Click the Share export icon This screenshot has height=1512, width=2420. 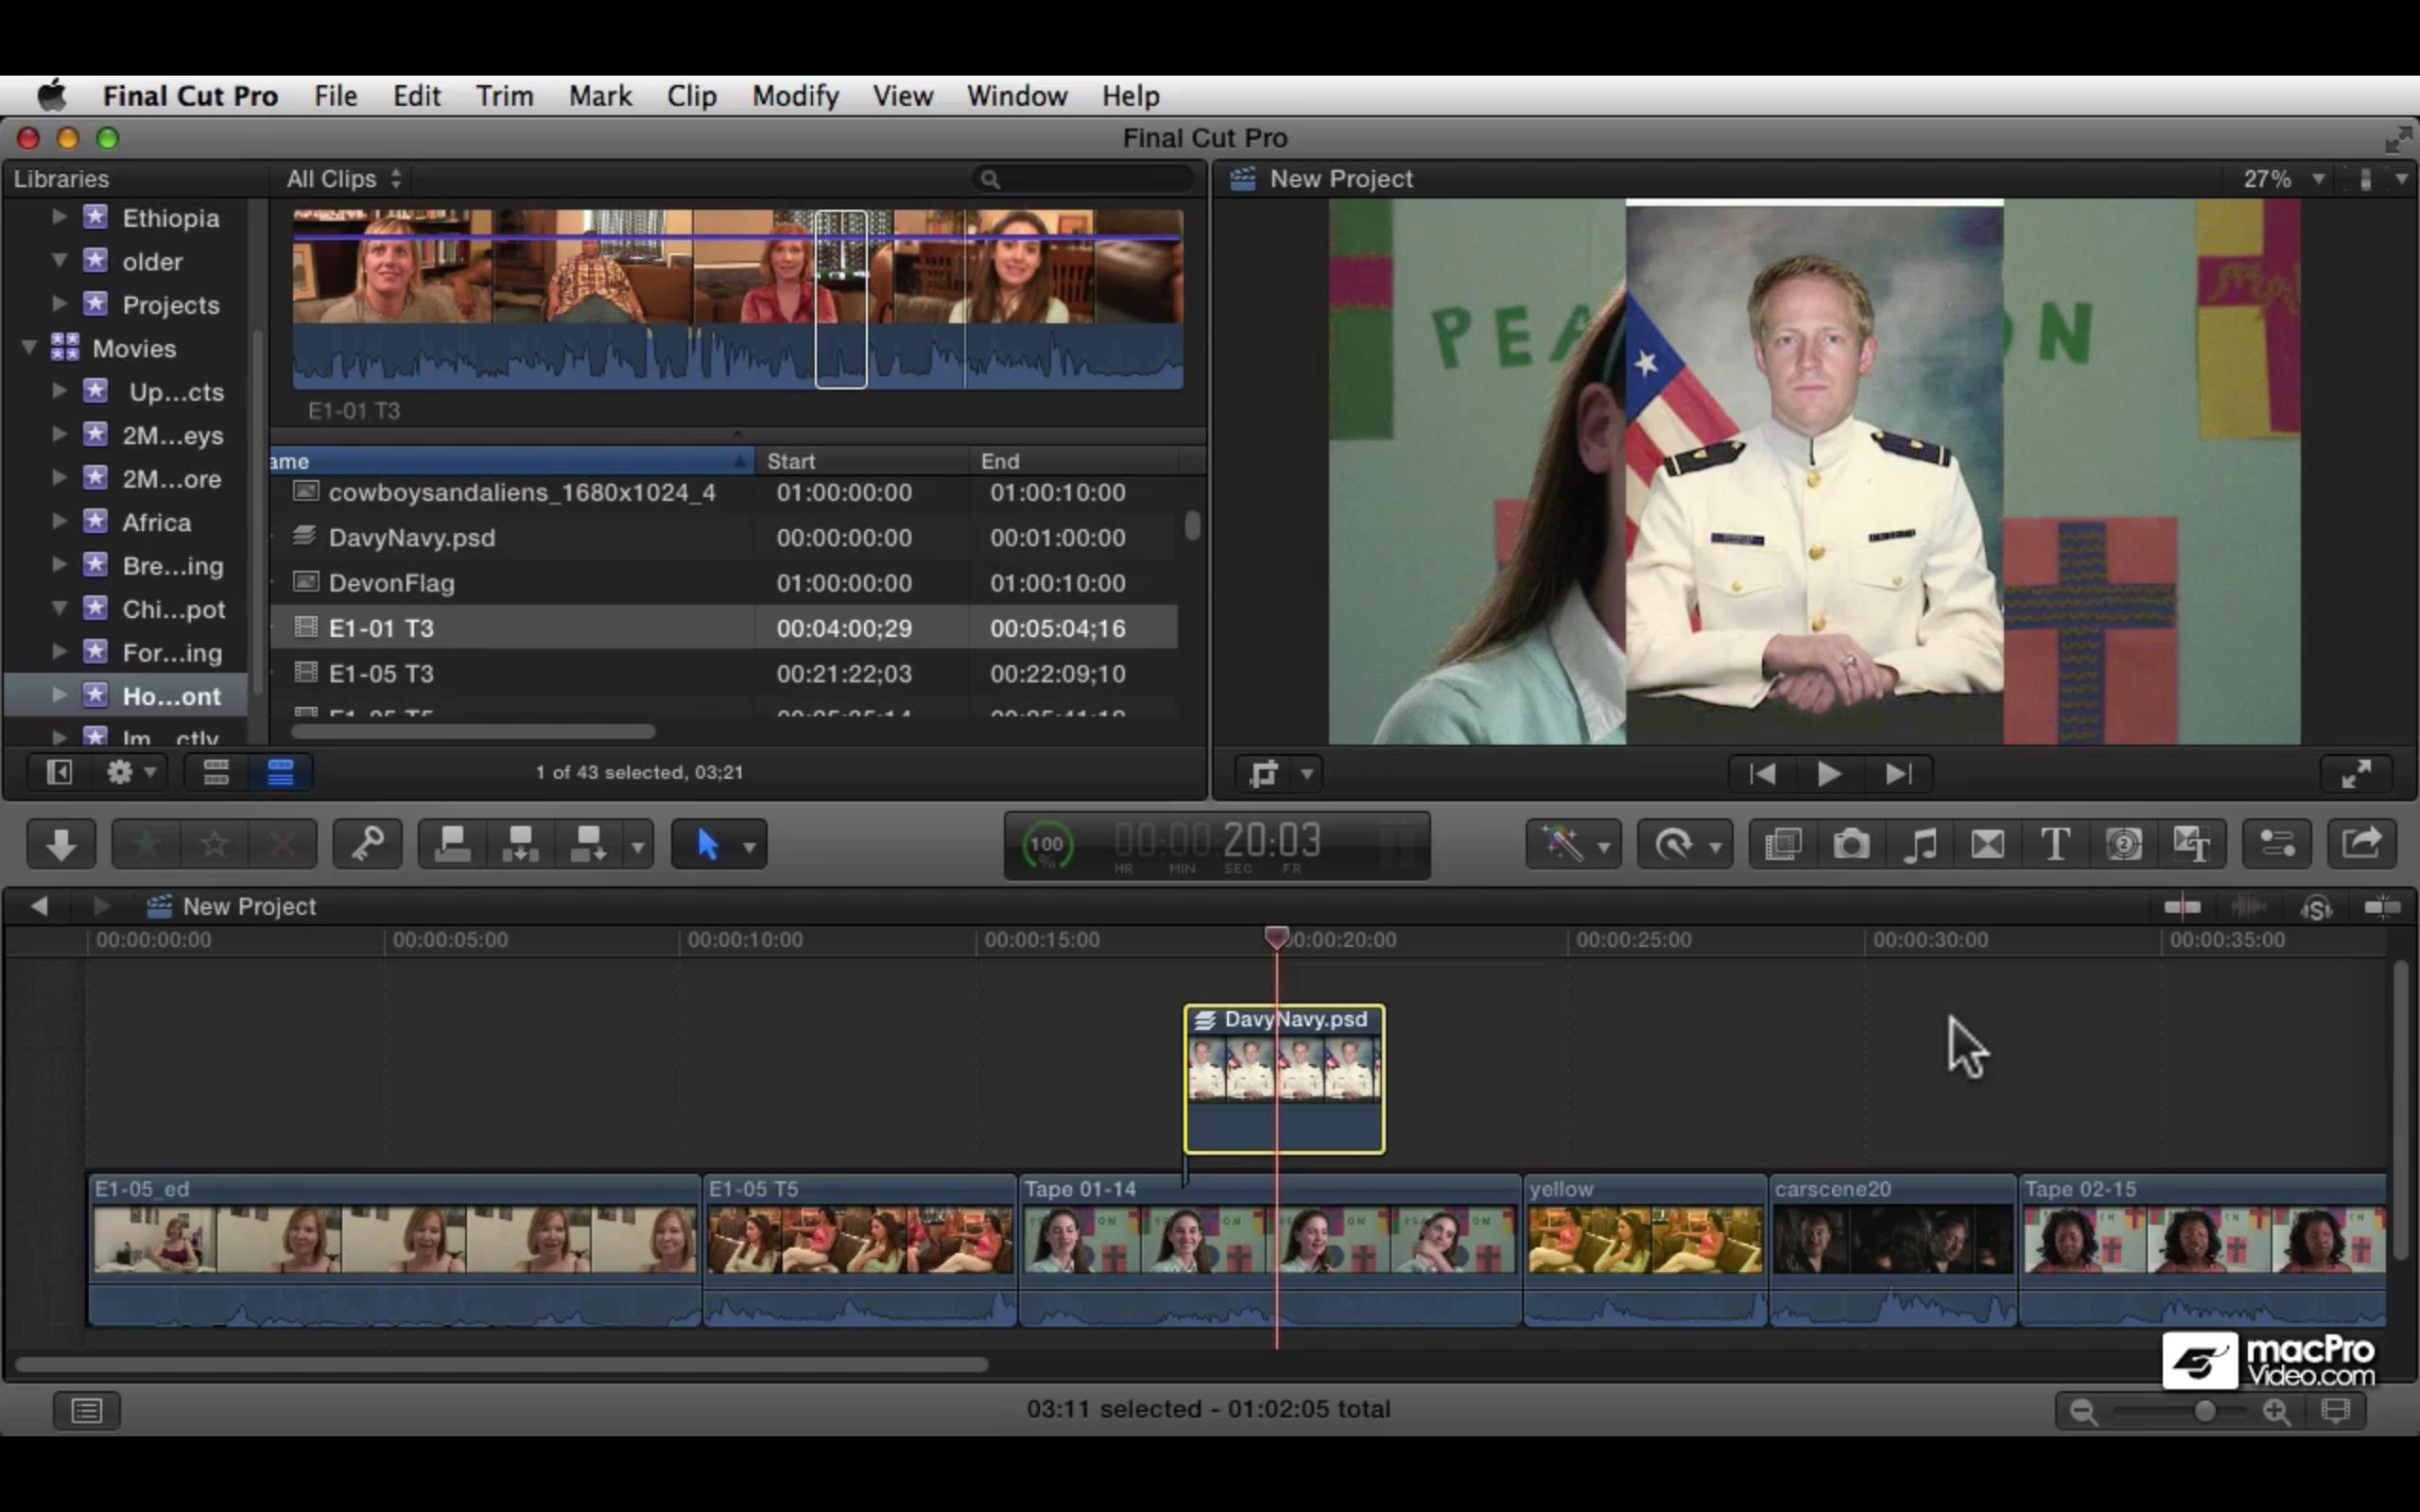pos(2362,845)
